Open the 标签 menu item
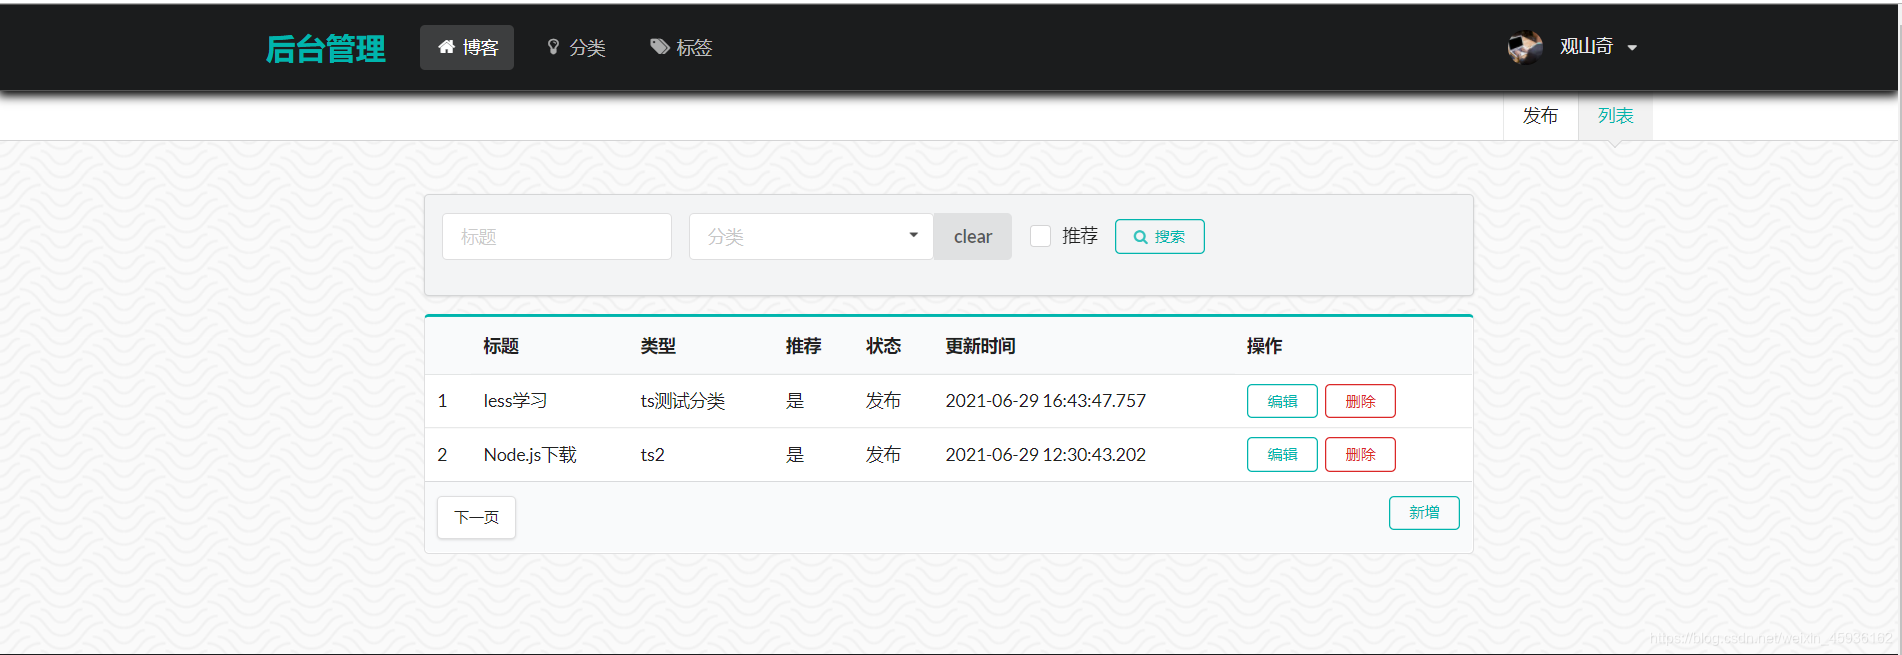Viewport: 1902px width, 655px height. [681, 47]
